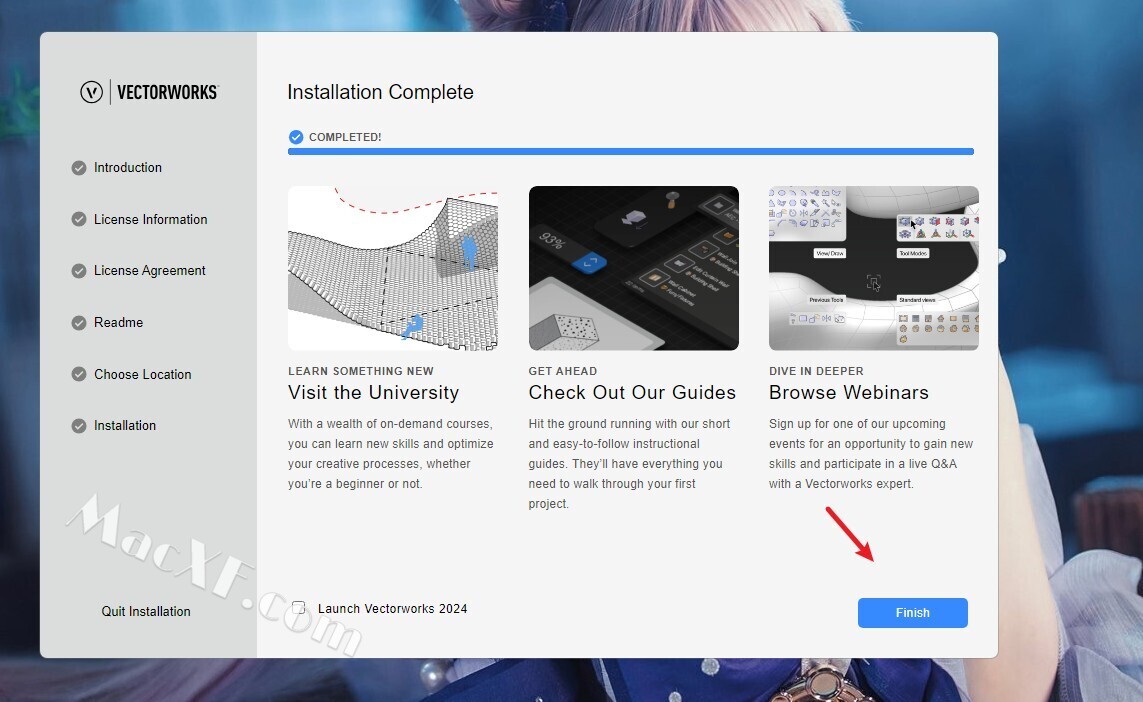Click the Launch Vectorworks 2024 label text
The height and width of the screenshot is (702, 1143).
(x=392, y=609)
